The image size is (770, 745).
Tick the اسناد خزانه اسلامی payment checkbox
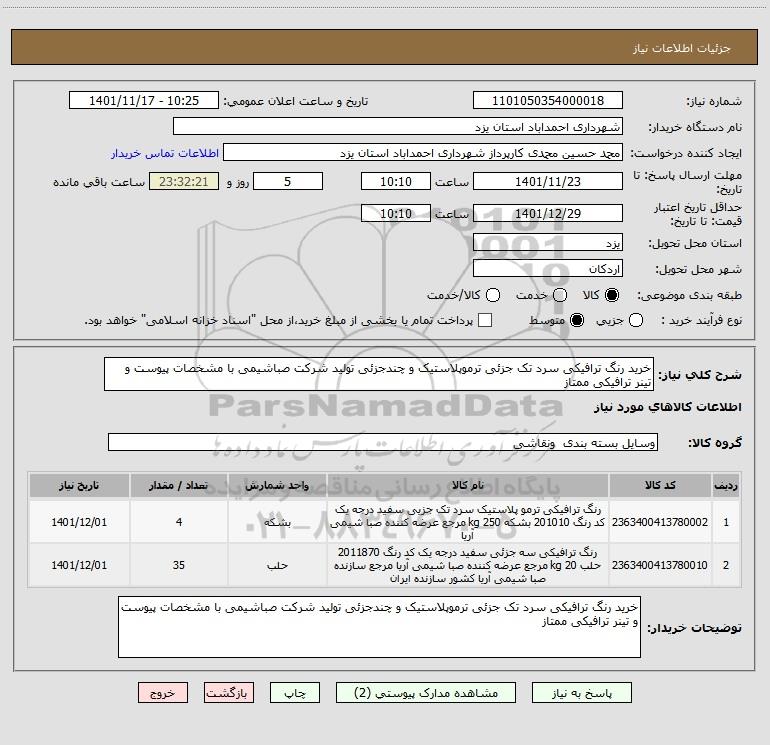(x=485, y=320)
